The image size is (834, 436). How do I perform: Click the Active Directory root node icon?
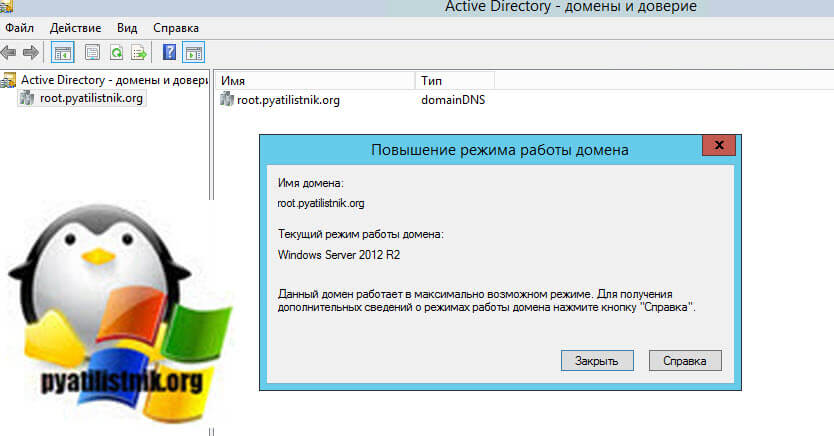pos(8,80)
